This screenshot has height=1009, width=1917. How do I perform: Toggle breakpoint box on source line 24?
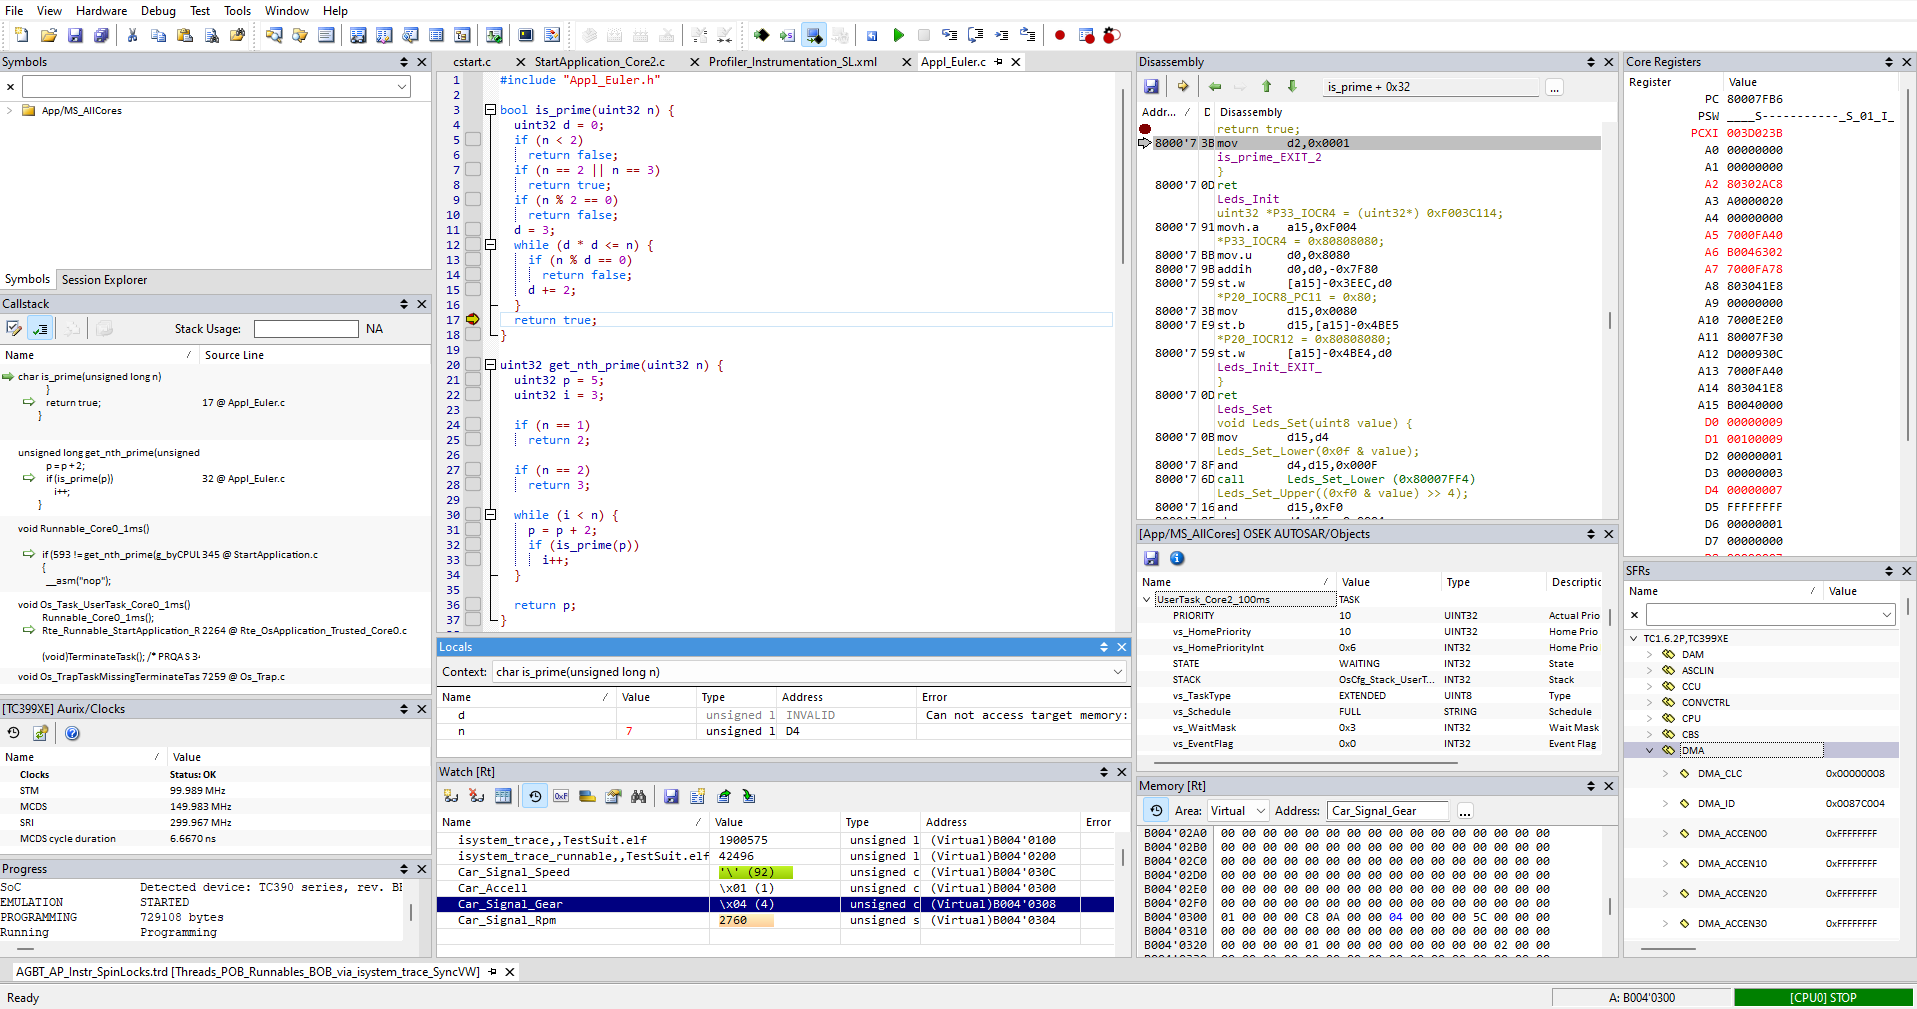[x=473, y=425]
